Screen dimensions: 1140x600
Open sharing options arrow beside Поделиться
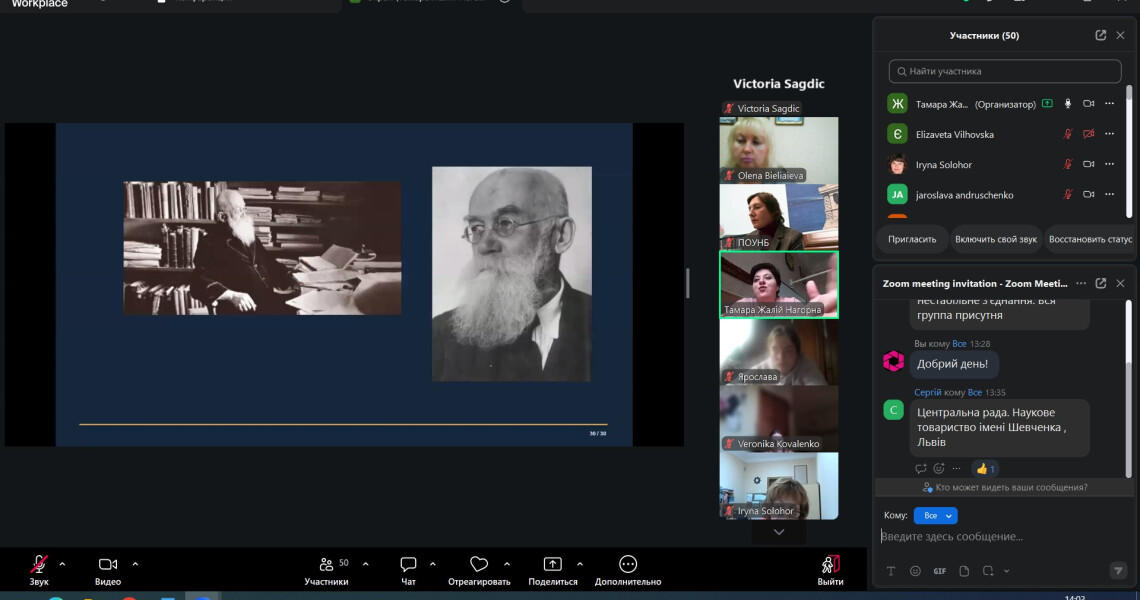(579, 564)
